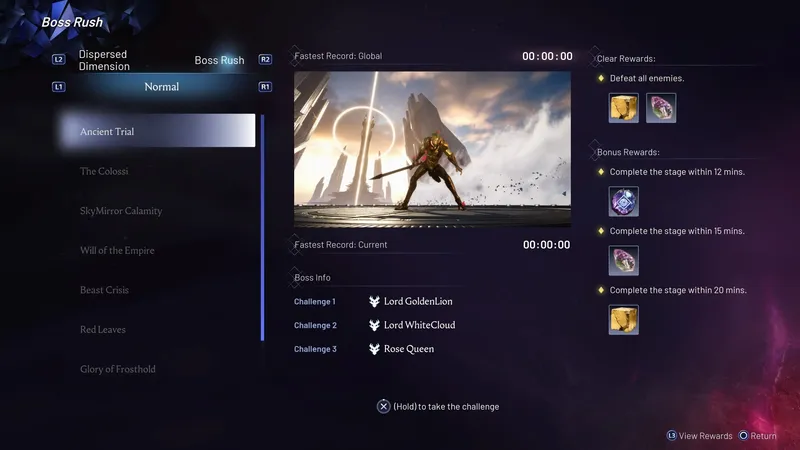Click the gold chest clear reward icon
The height and width of the screenshot is (450, 800).
pos(624,108)
